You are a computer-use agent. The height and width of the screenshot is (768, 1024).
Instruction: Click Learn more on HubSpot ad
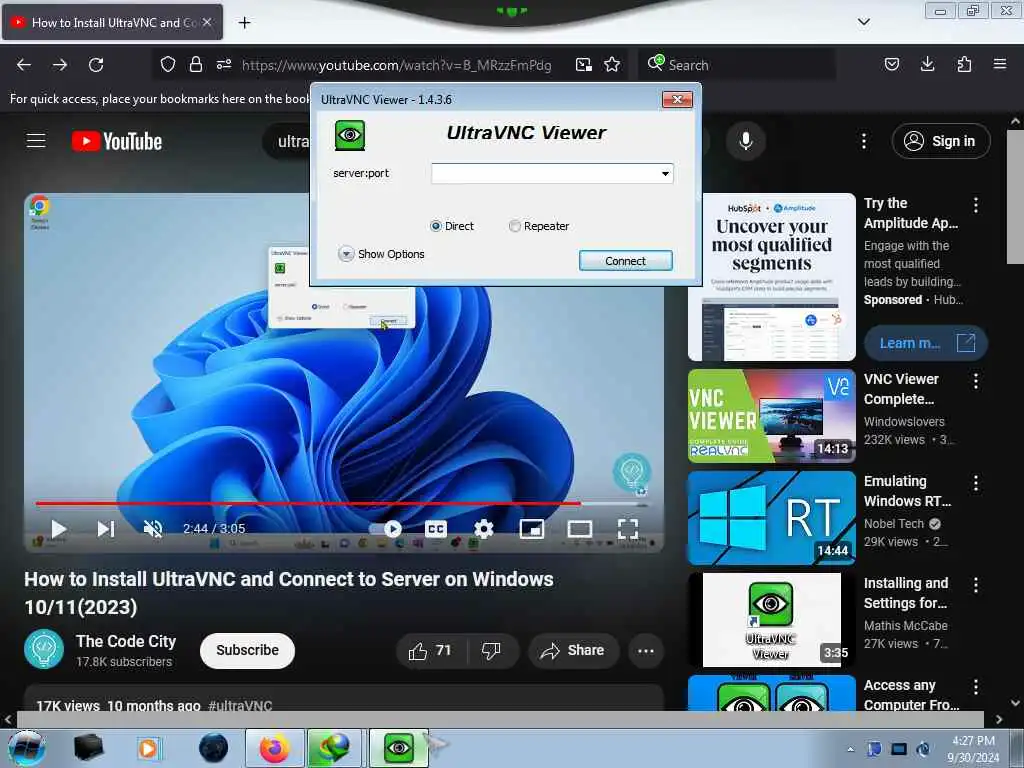(925, 343)
